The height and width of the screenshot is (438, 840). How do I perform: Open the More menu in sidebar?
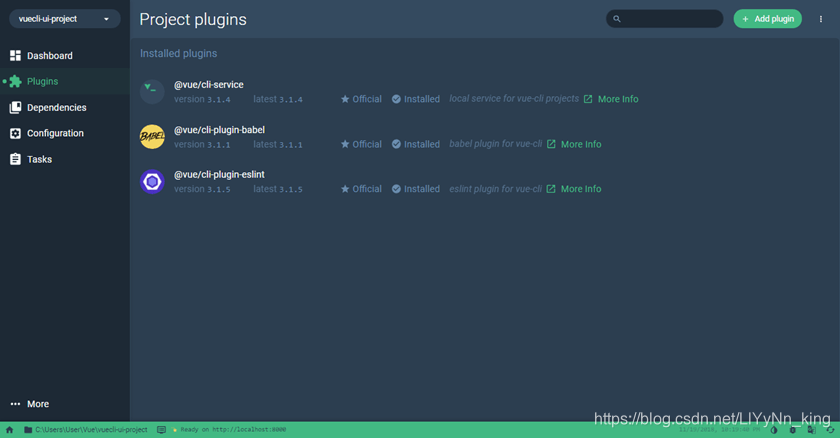(x=64, y=404)
